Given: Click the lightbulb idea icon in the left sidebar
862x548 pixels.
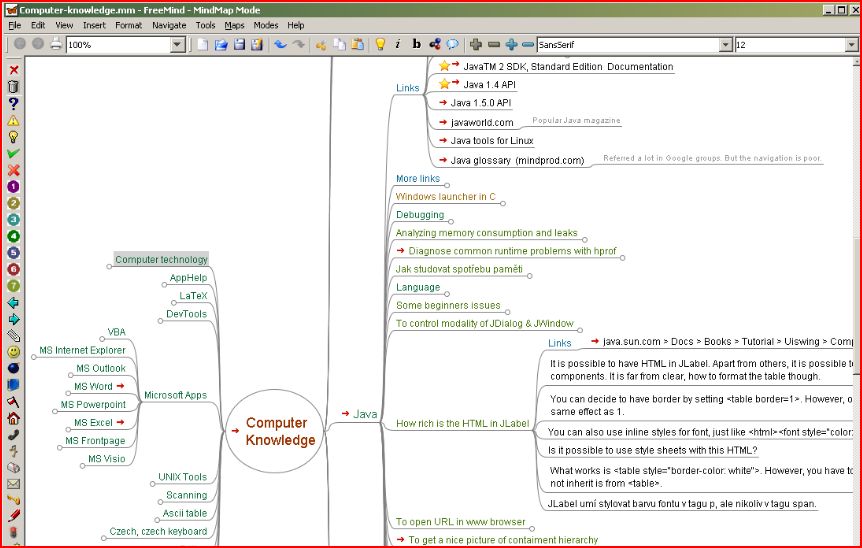Looking at the screenshot, I should pos(13,137).
